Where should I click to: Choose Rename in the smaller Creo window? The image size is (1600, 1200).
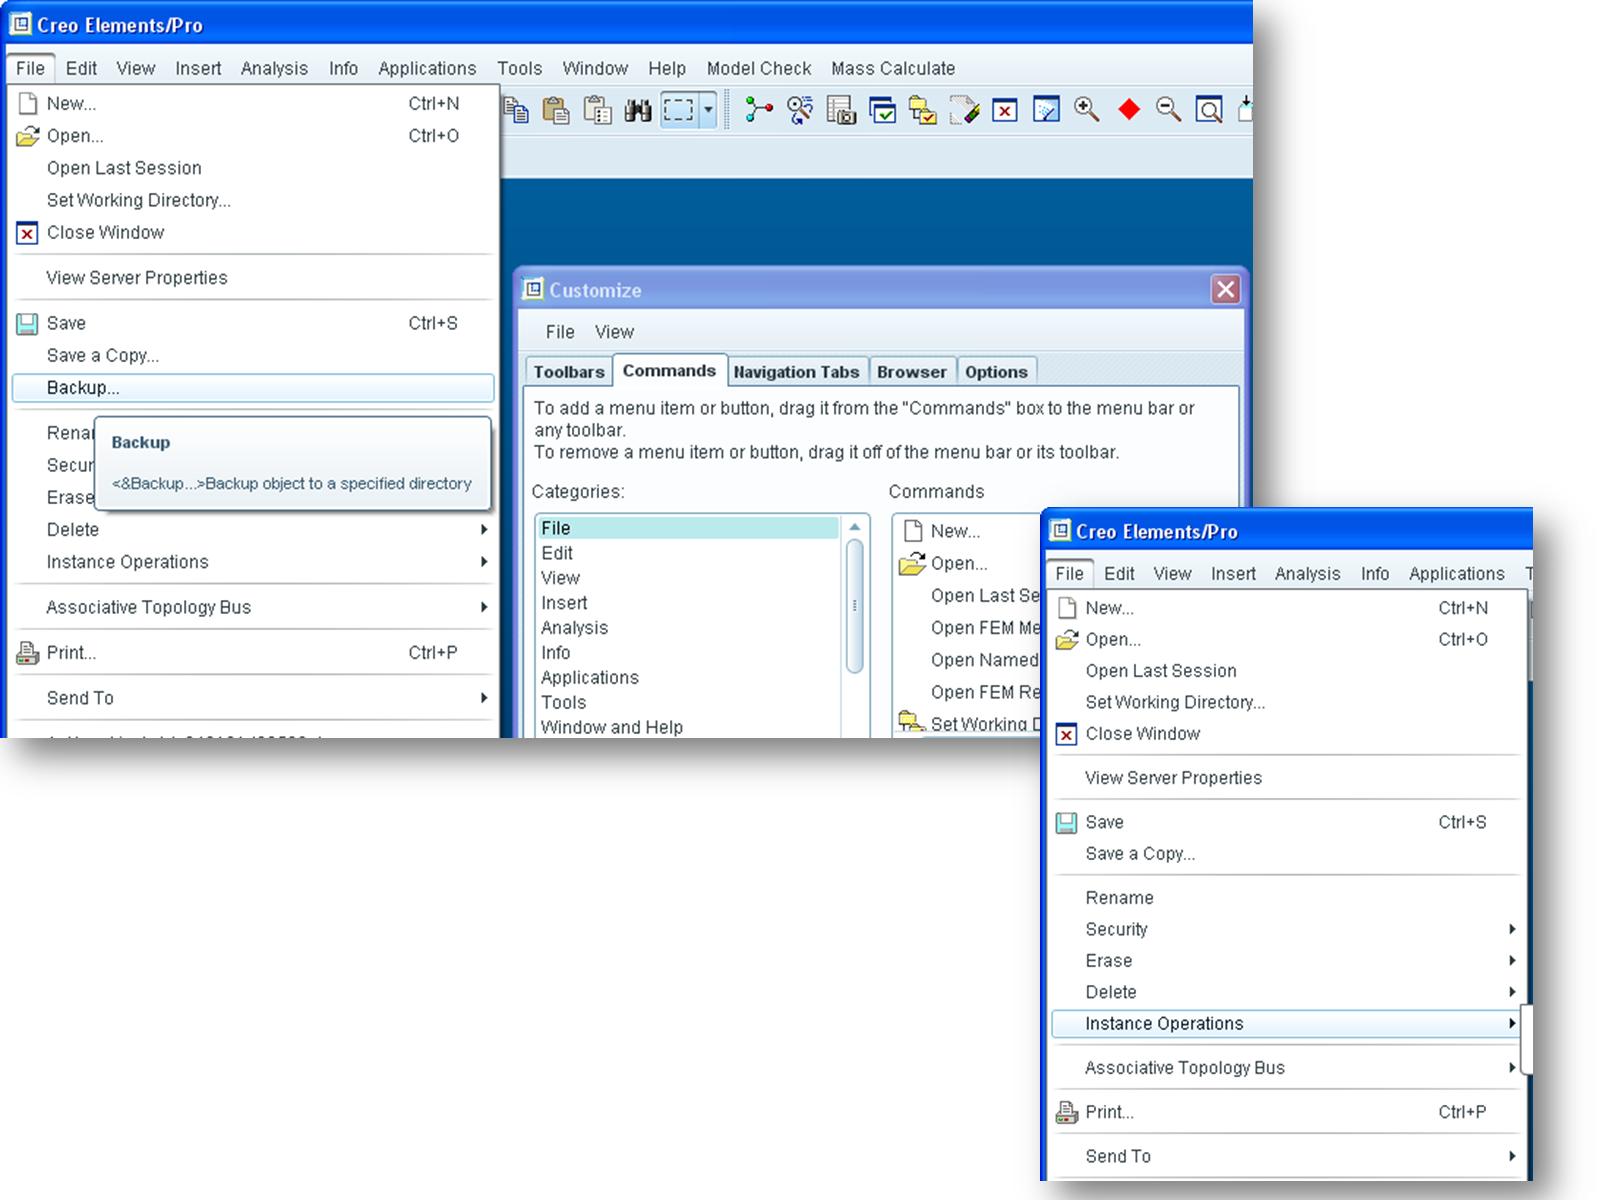[1287, 898]
